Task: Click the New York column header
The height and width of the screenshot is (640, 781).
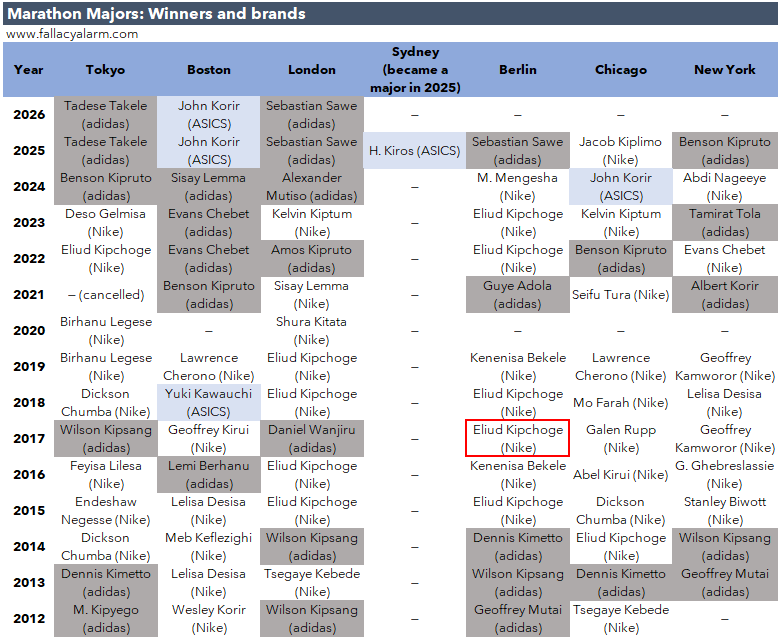Action: click(x=725, y=70)
